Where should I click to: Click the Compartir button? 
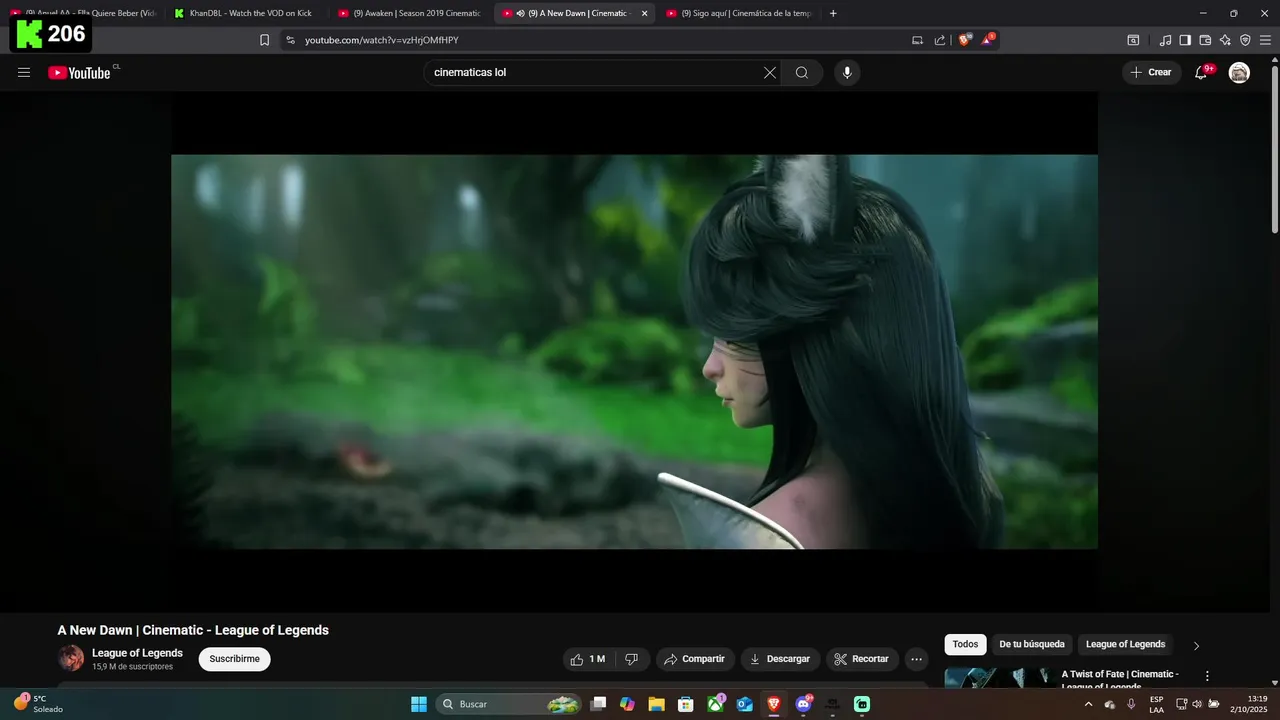[695, 659]
